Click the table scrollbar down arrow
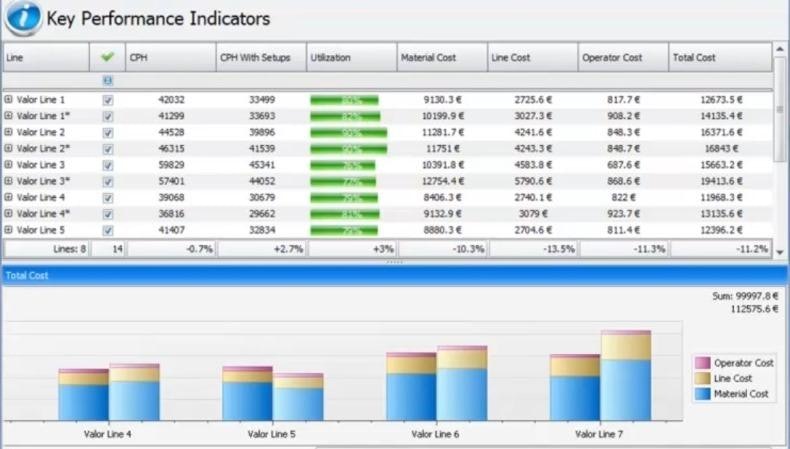Screen dimensions: 790x449 781,253
